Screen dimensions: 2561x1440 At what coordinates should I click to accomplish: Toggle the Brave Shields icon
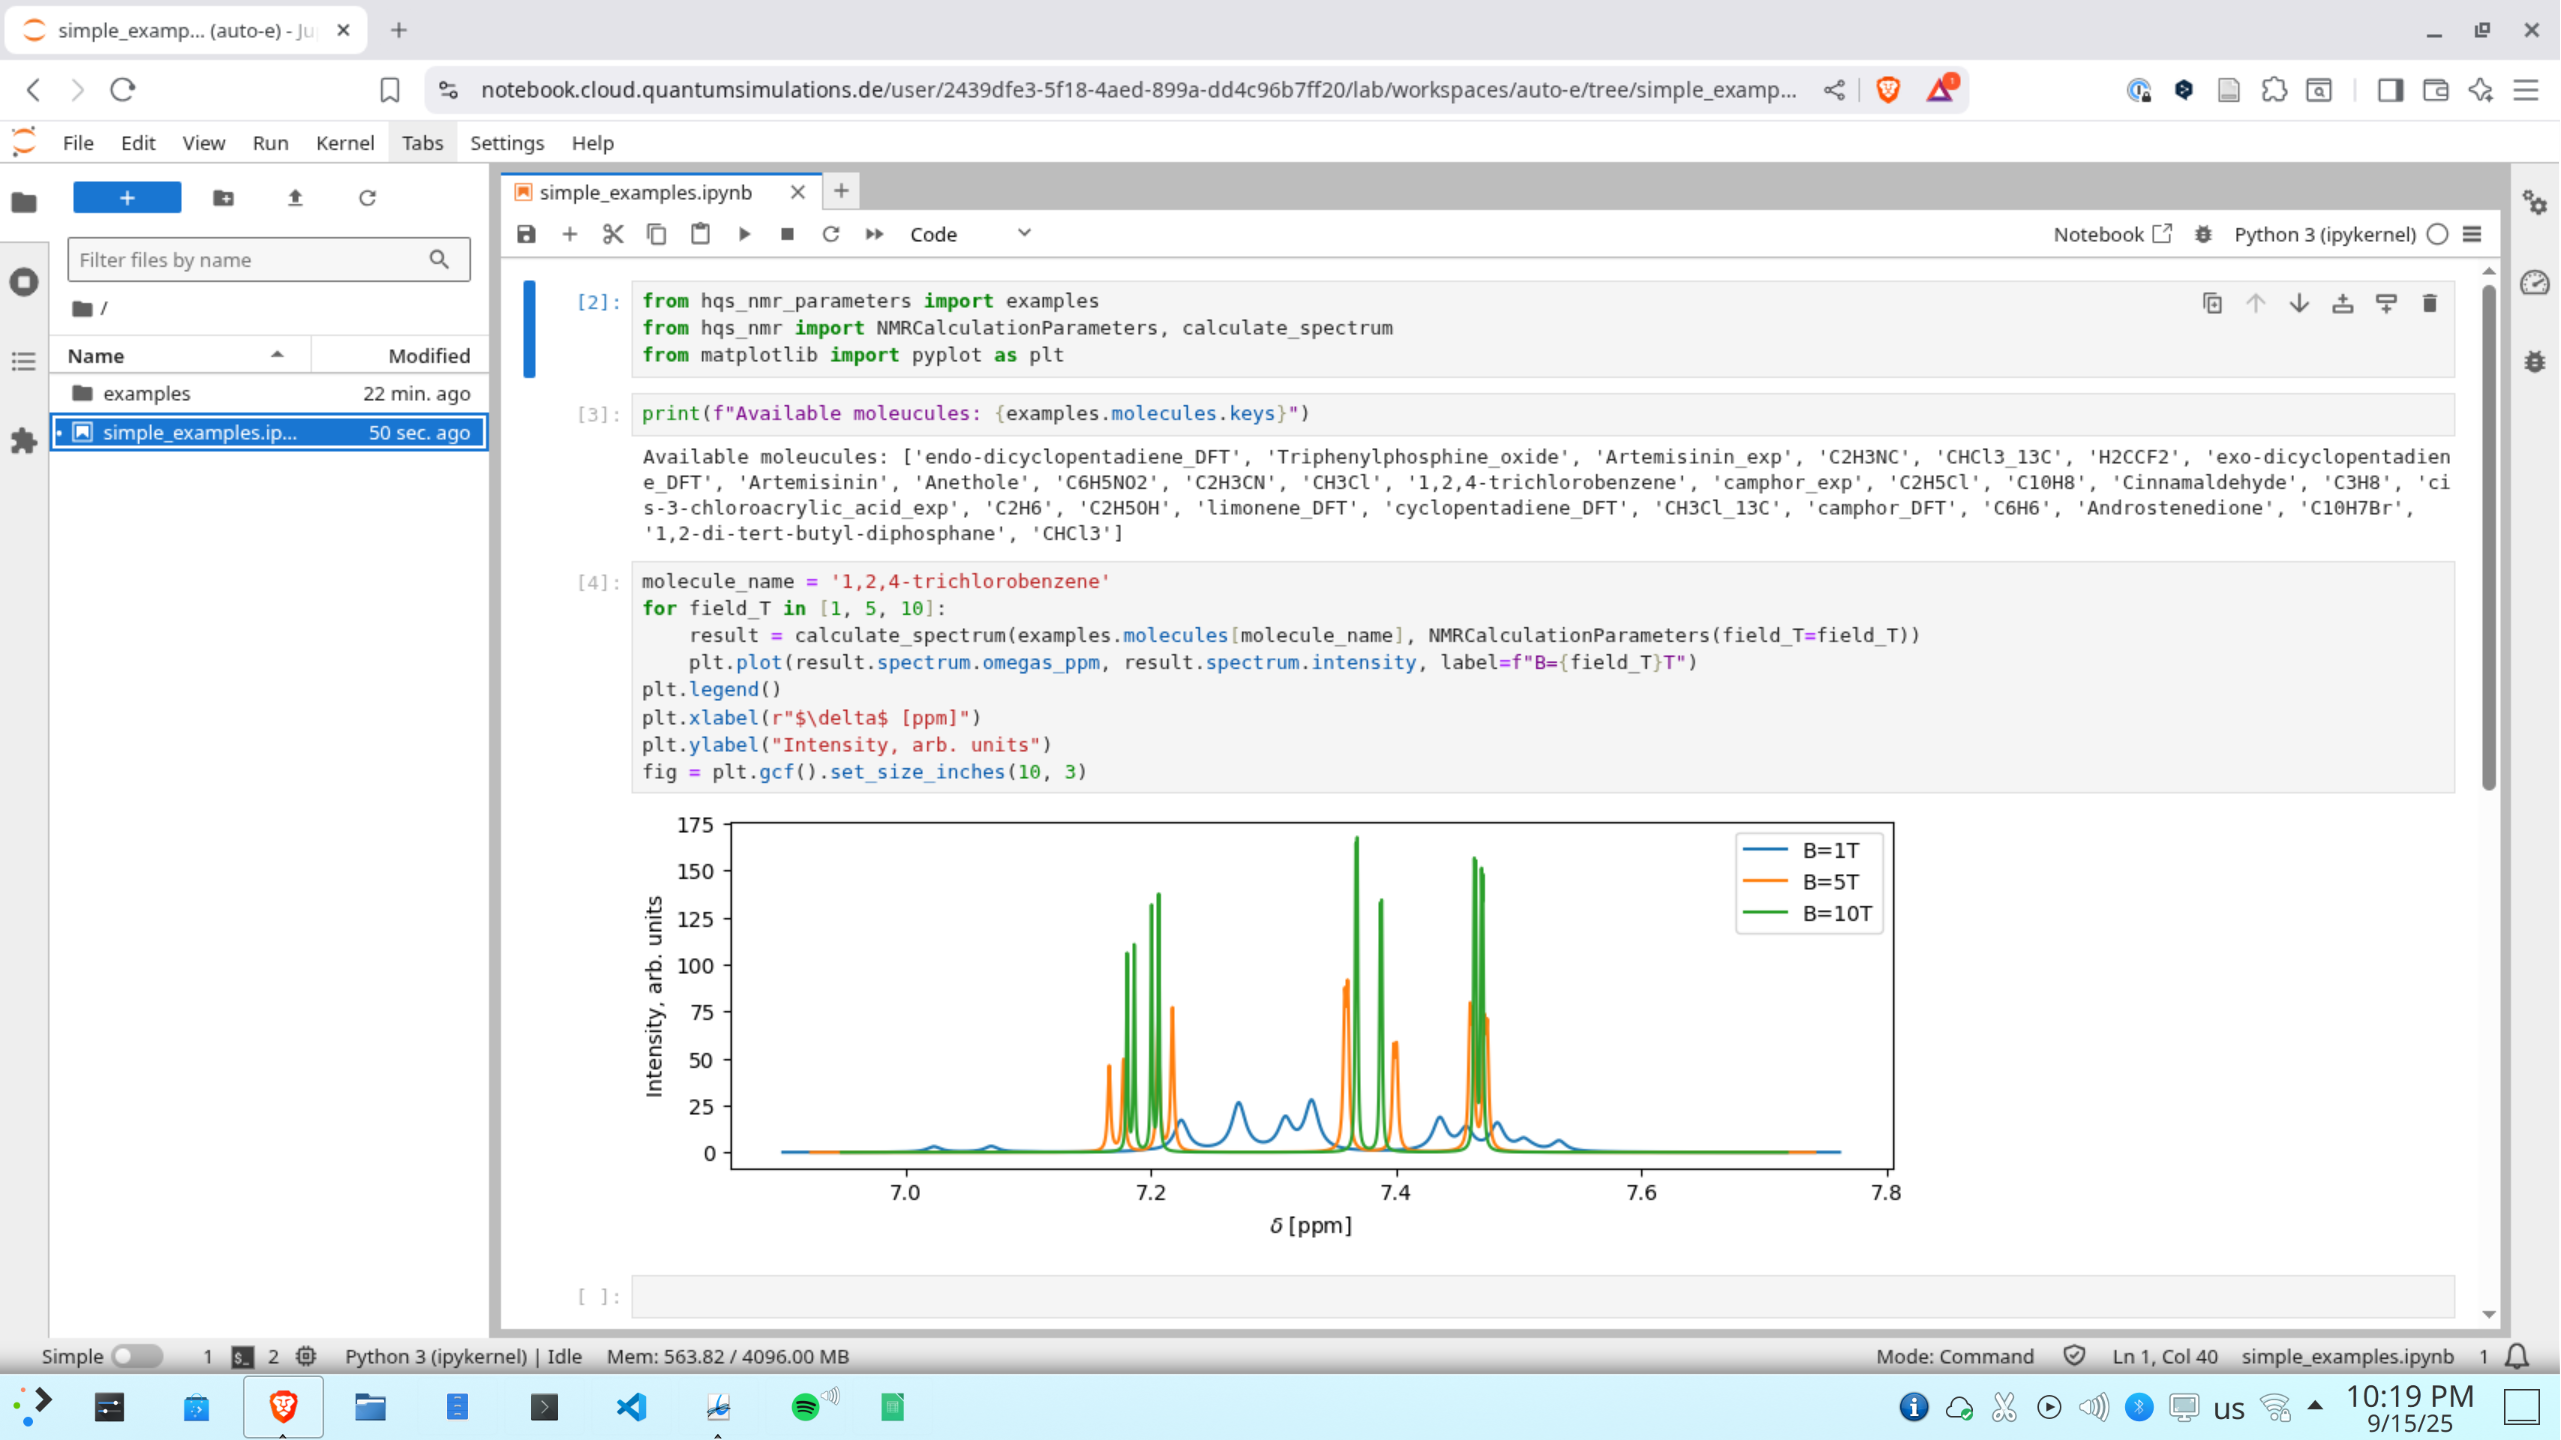click(1888, 90)
